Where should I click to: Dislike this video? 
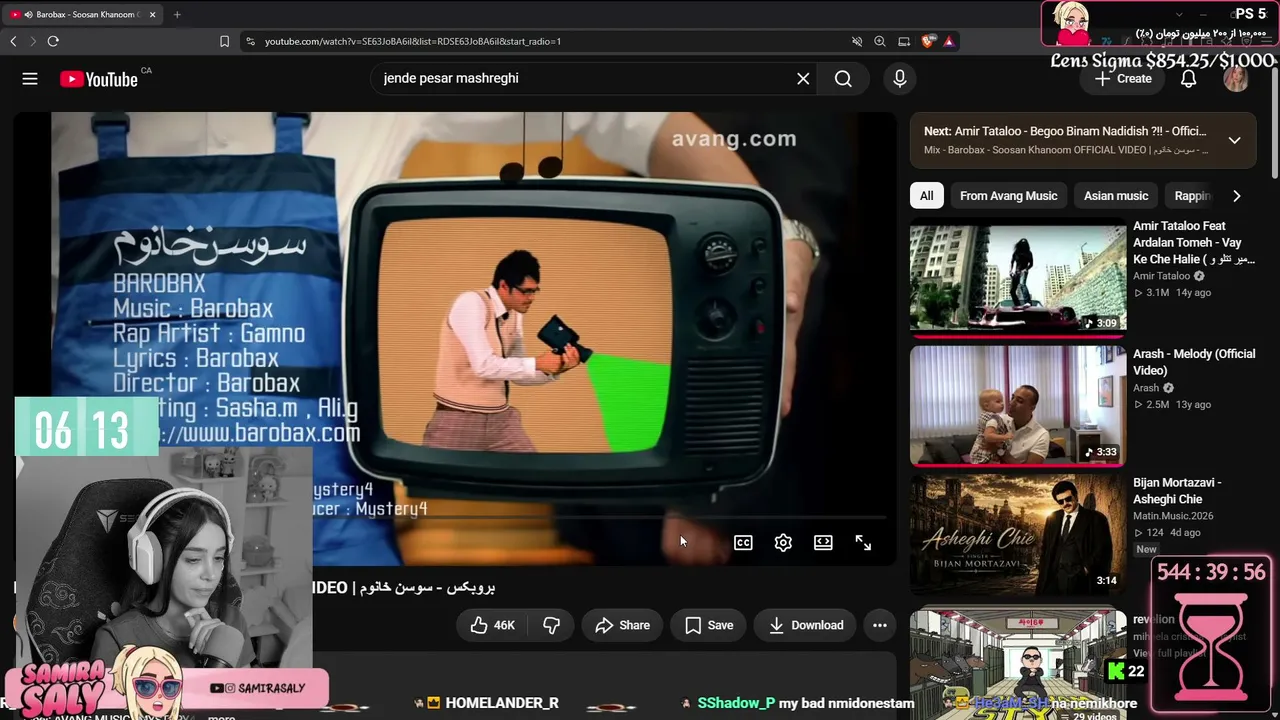(551, 625)
